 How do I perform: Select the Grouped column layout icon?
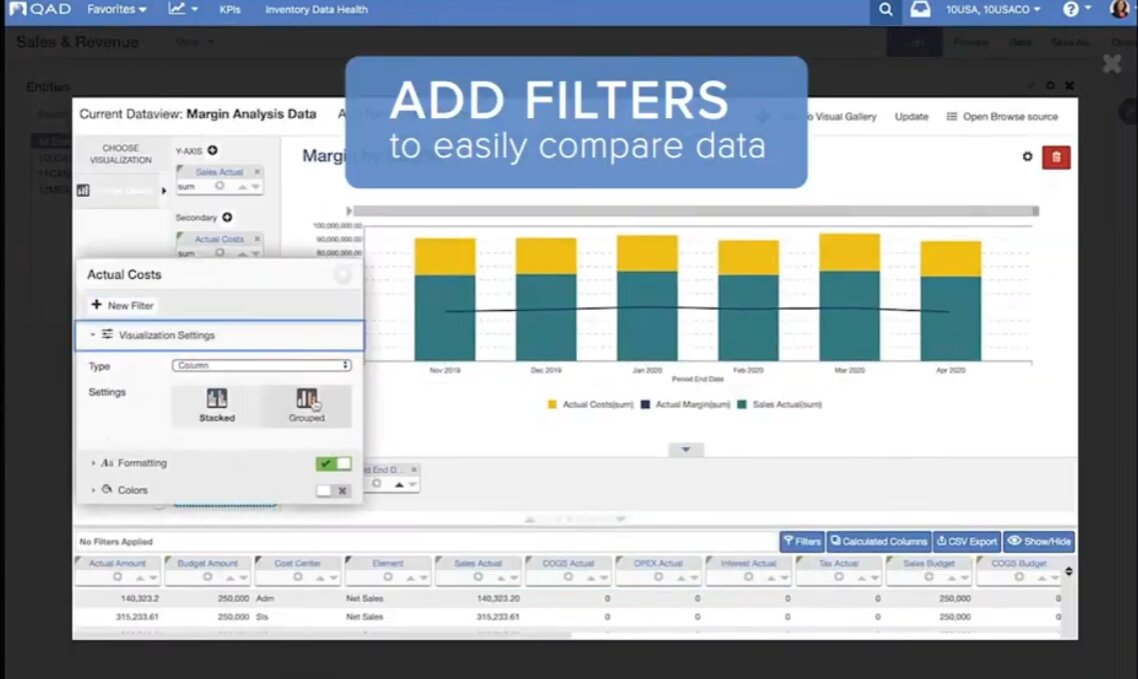307,399
